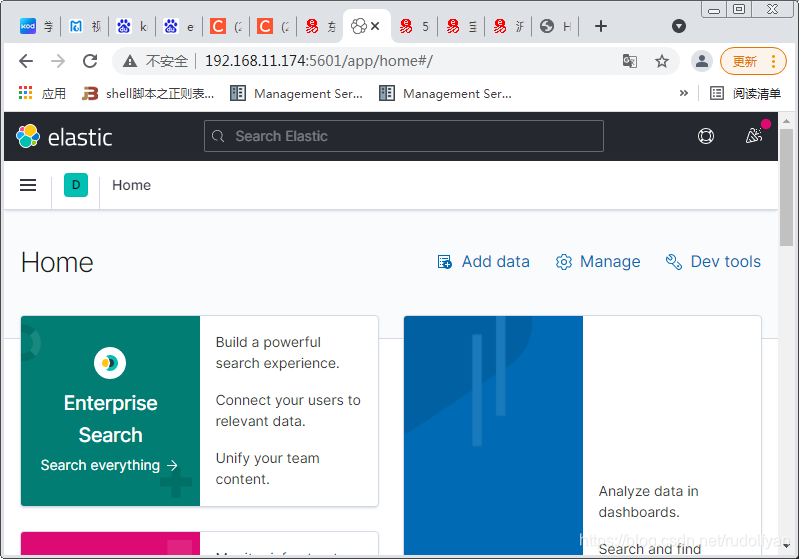Focus the Search Elastic field

[404, 136]
